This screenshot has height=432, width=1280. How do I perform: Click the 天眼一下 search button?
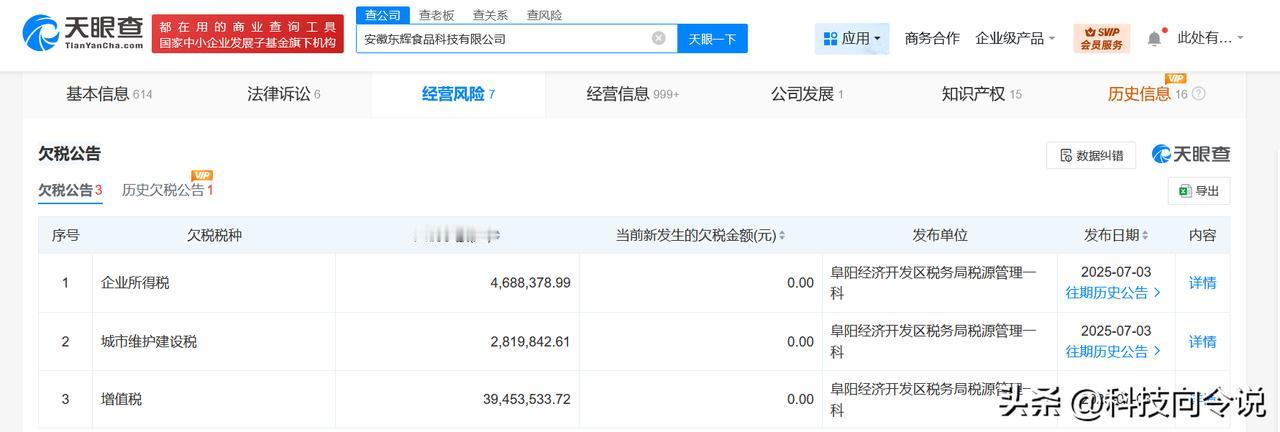[x=712, y=38]
